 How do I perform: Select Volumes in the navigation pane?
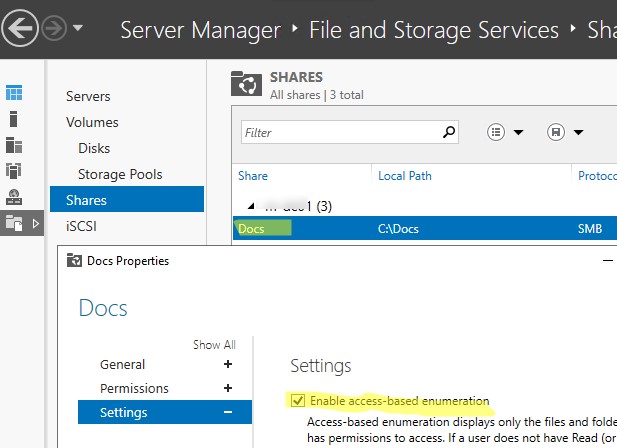92,123
